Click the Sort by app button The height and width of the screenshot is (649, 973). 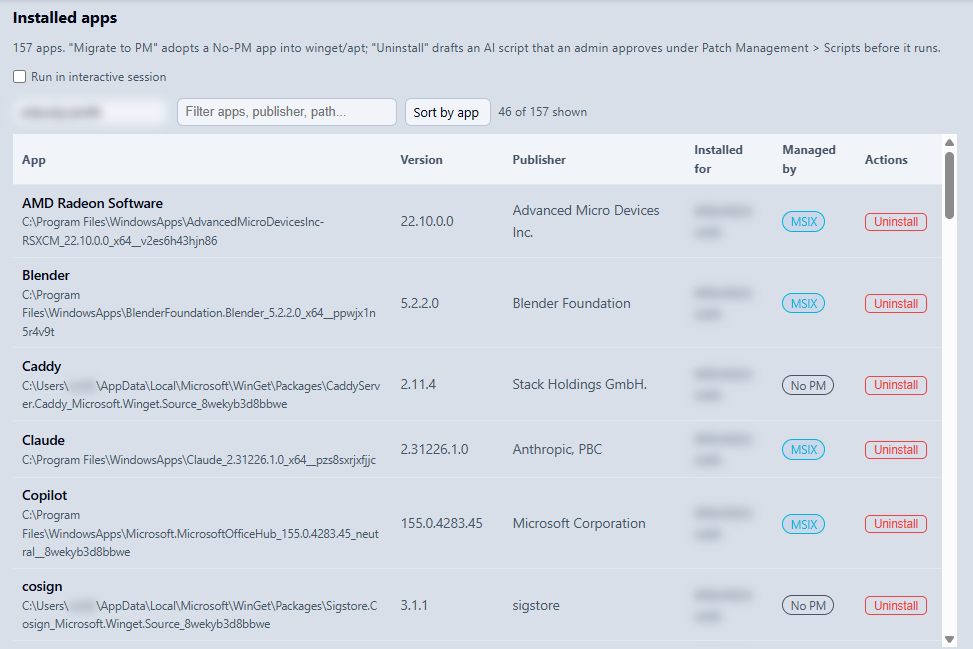447,112
